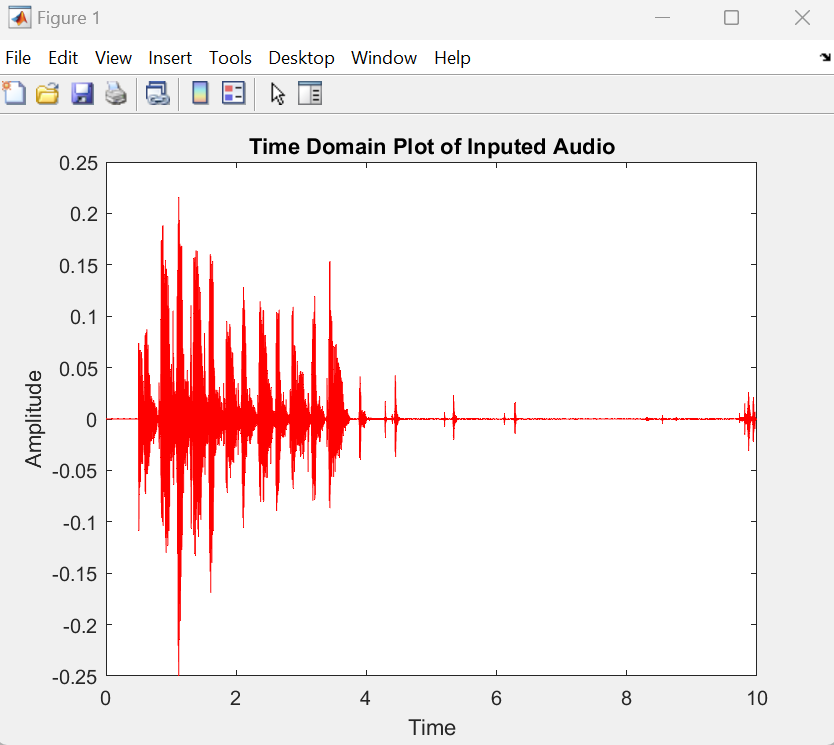Open the View menu
834x745 pixels.
[113, 57]
